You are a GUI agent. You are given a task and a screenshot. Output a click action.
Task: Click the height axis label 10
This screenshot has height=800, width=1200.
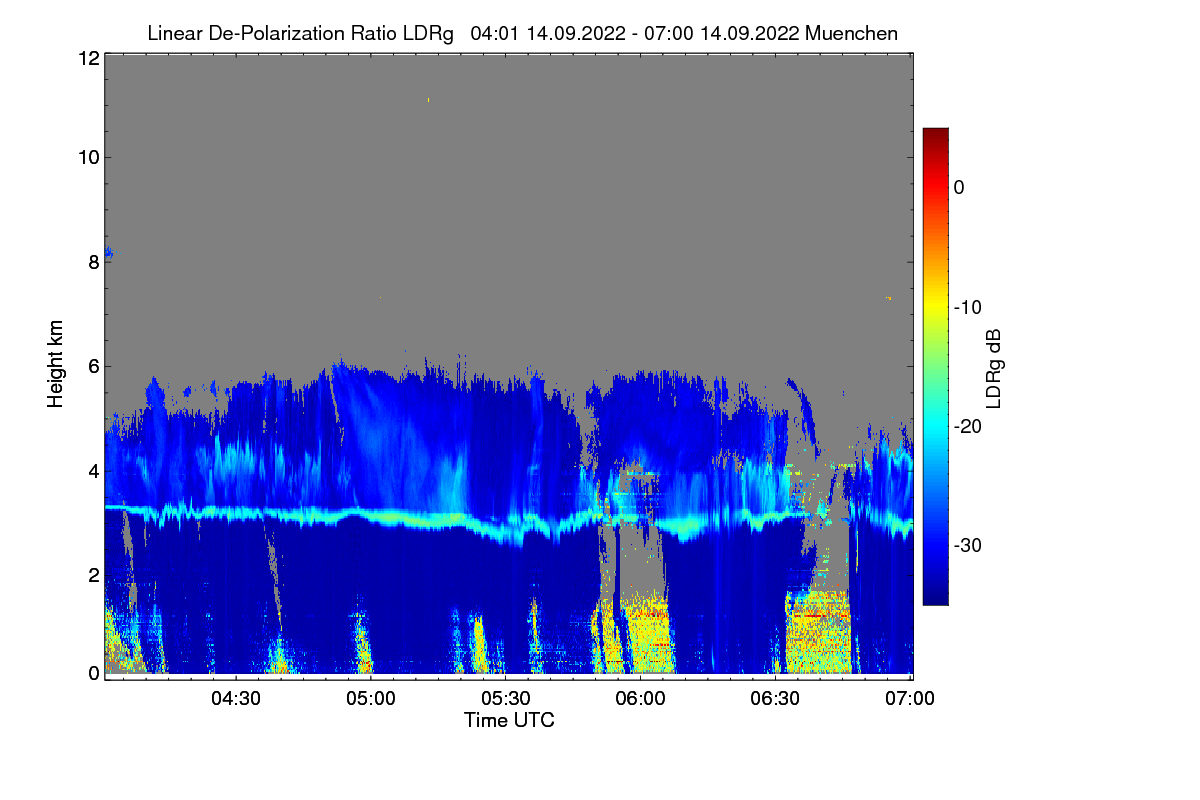[x=87, y=157]
